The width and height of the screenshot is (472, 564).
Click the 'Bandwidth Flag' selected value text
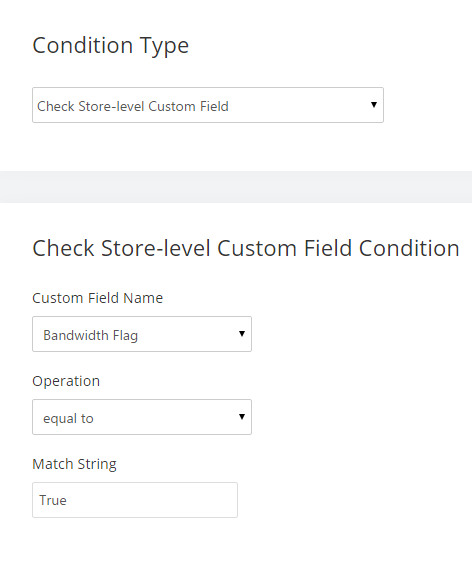pos(90,335)
